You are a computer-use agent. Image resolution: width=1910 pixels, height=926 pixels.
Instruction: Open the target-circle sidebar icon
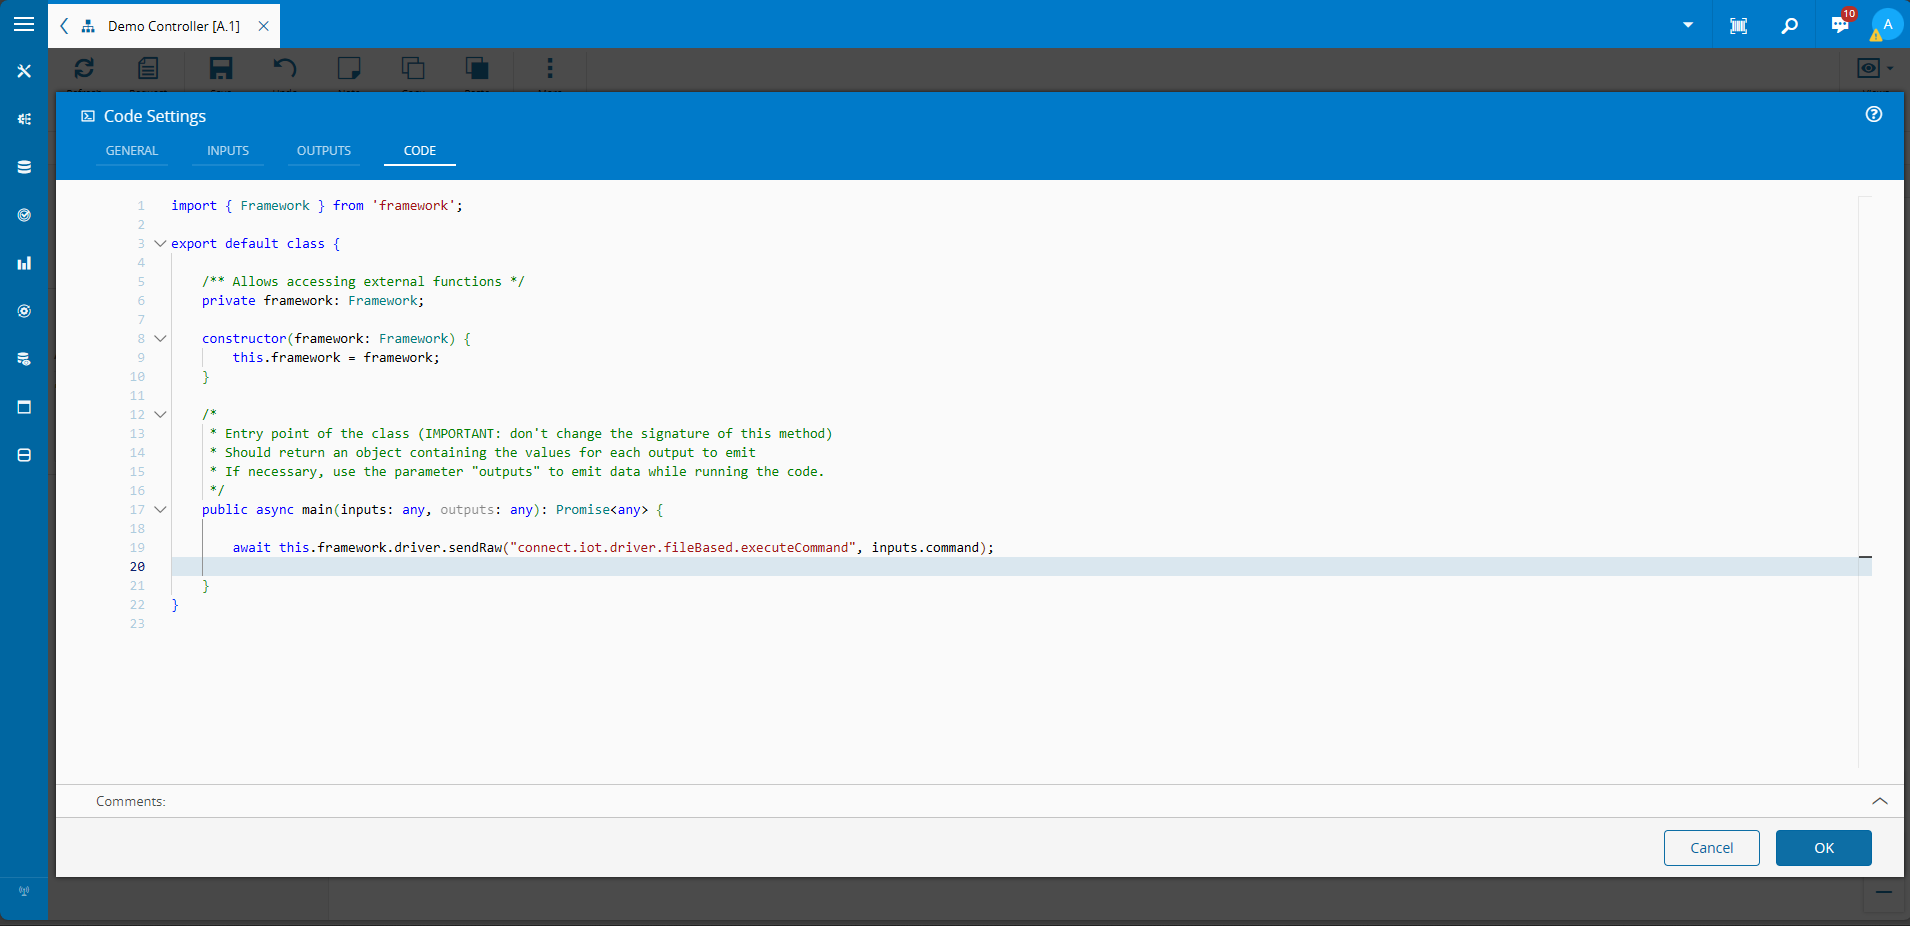24,311
